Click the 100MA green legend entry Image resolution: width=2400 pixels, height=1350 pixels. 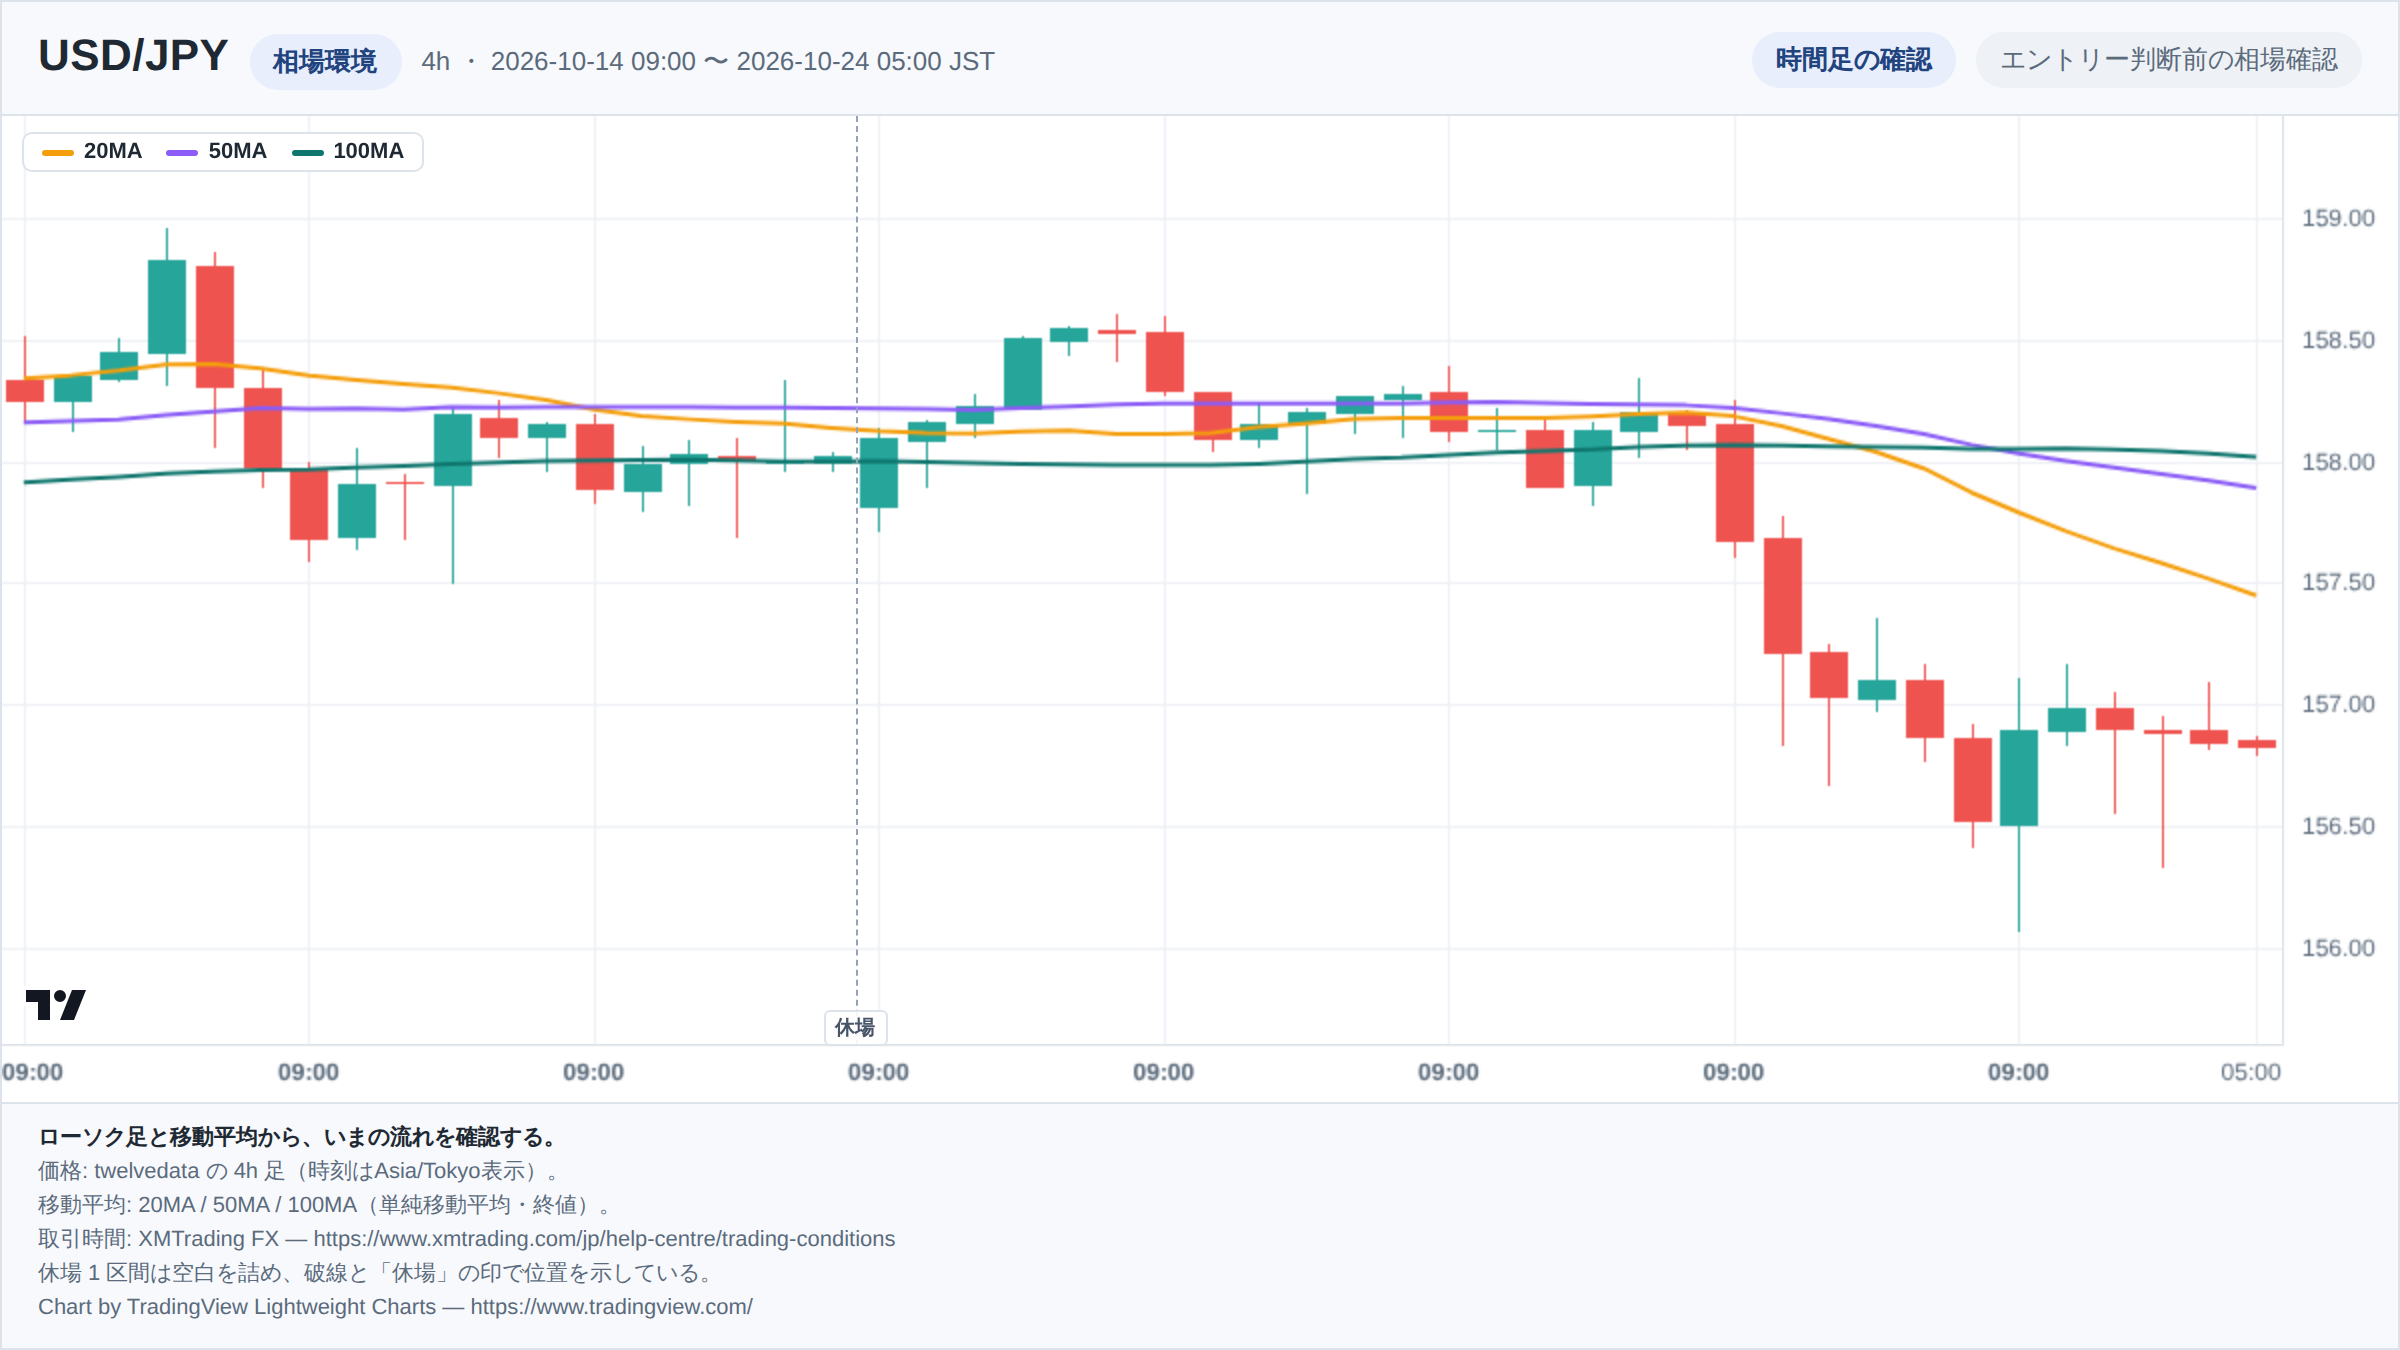(347, 151)
